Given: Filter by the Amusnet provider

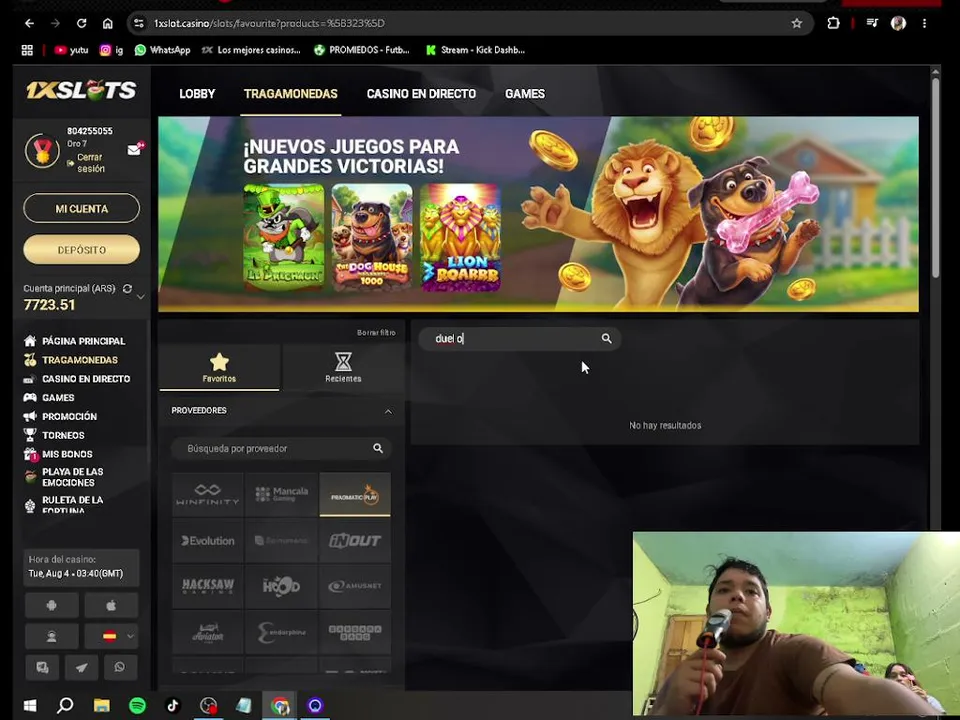Looking at the screenshot, I should (x=355, y=586).
